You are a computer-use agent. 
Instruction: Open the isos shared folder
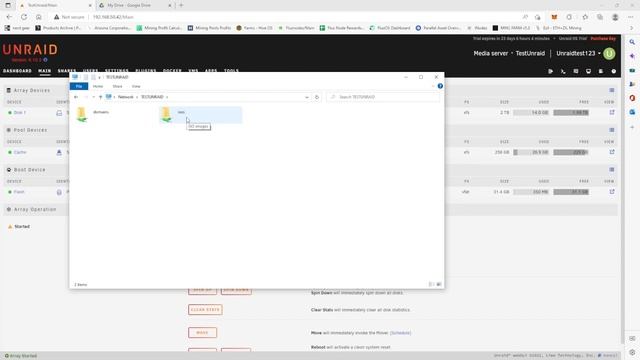pyautogui.click(x=200, y=114)
